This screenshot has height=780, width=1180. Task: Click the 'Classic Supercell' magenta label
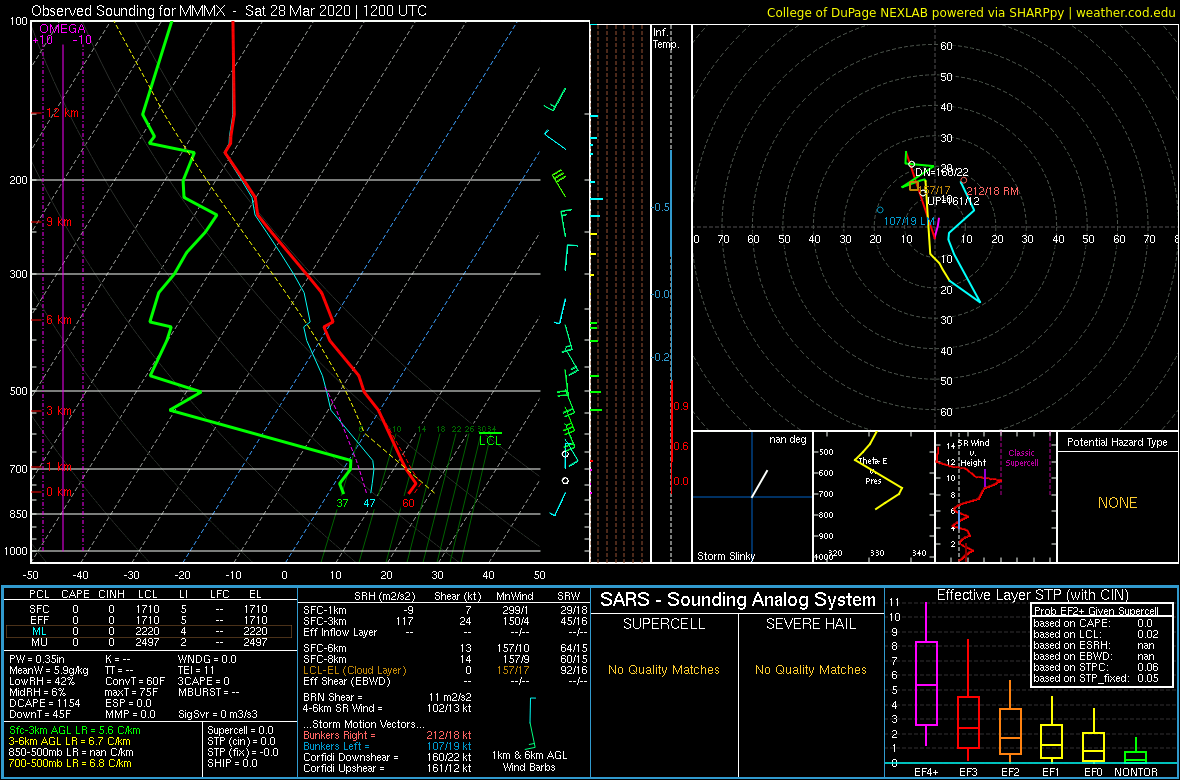[1022, 458]
